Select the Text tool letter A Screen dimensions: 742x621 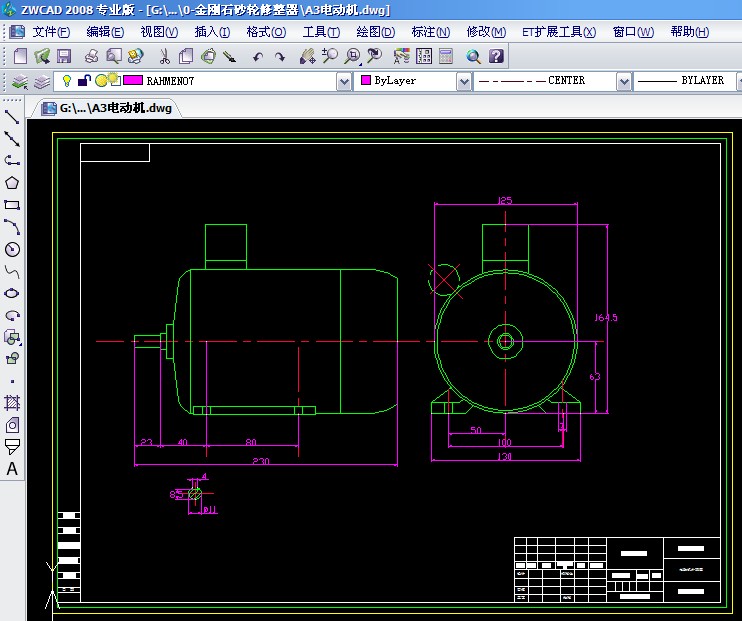point(12,469)
